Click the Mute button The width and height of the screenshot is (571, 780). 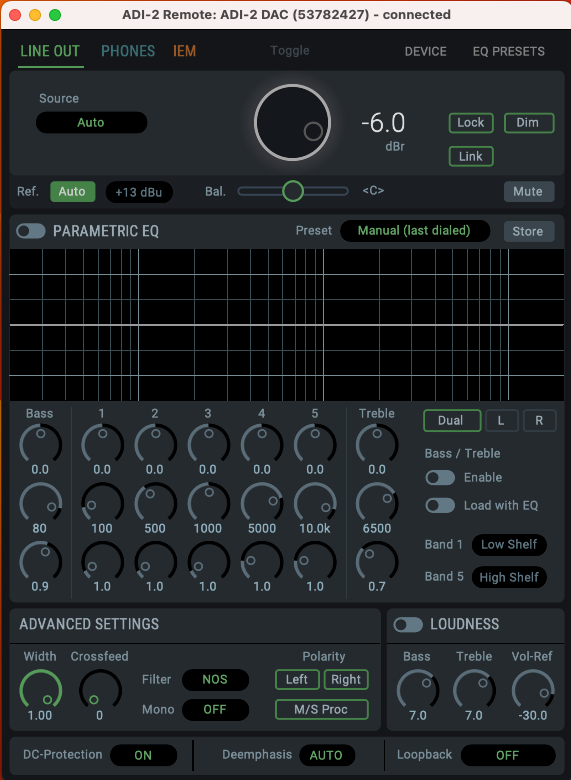pyautogui.click(x=529, y=192)
